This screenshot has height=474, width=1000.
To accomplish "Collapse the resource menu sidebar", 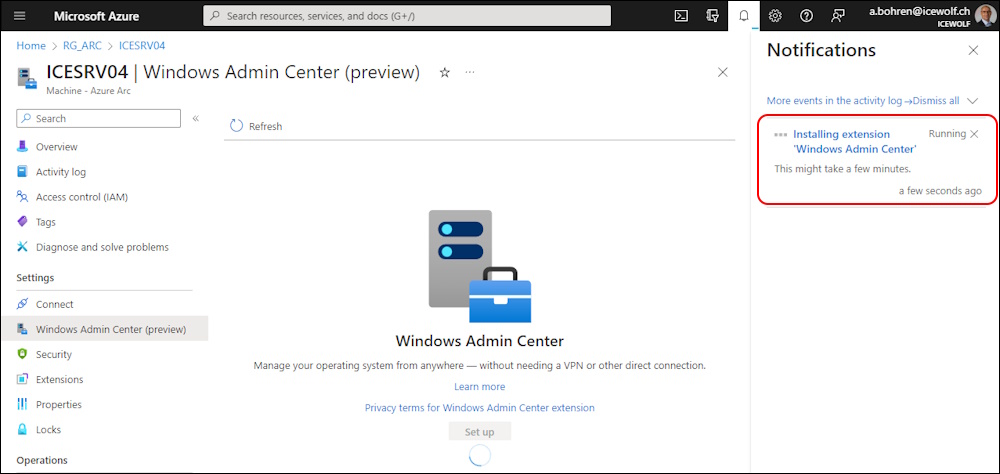I will pos(196,118).
